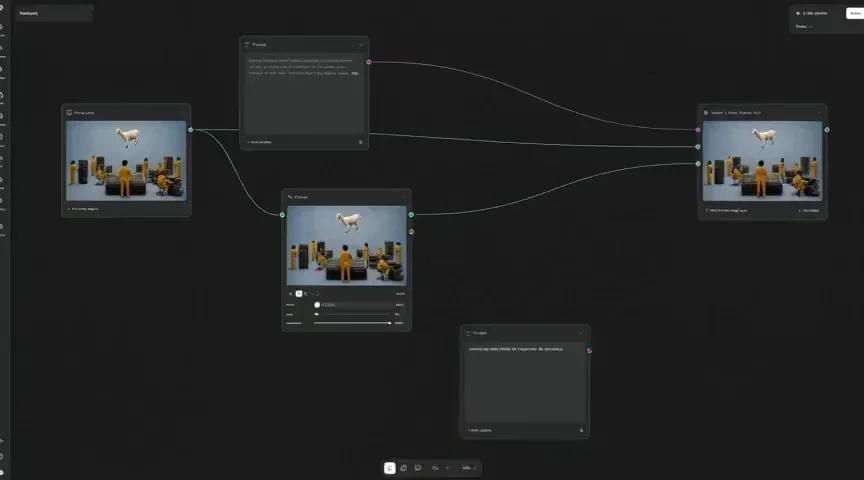Click the generated sheep image in the right node
The width and height of the screenshot is (864, 480).
click(x=763, y=160)
